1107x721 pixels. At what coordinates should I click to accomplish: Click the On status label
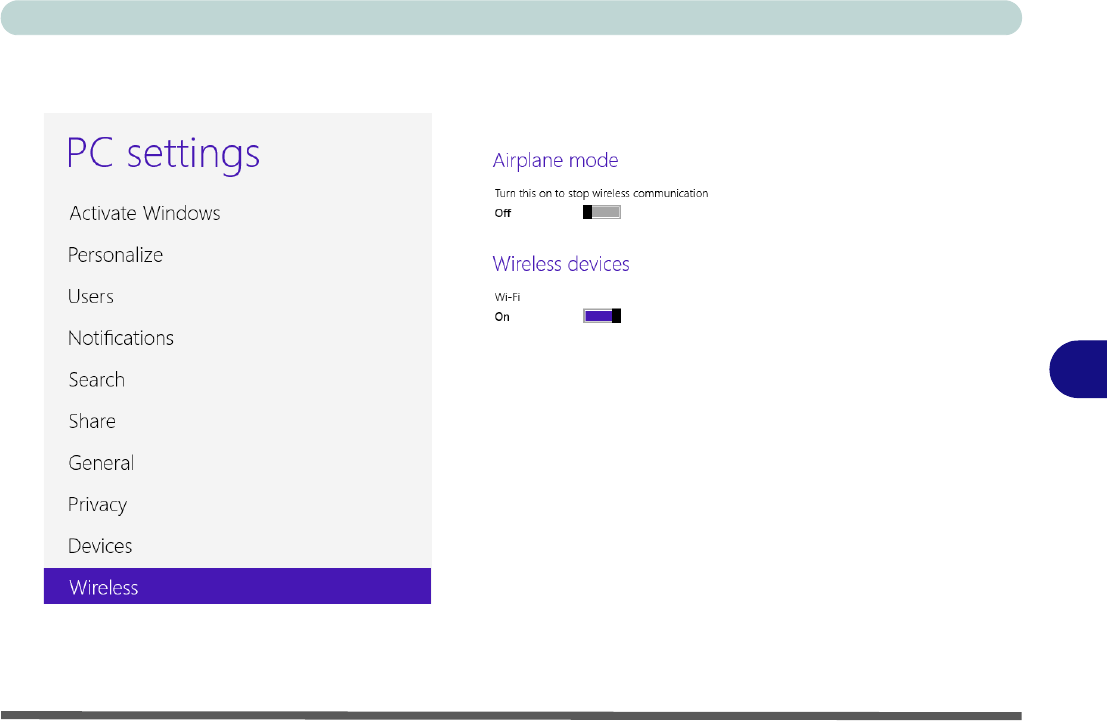pyautogui.click(x=502, y=317)
